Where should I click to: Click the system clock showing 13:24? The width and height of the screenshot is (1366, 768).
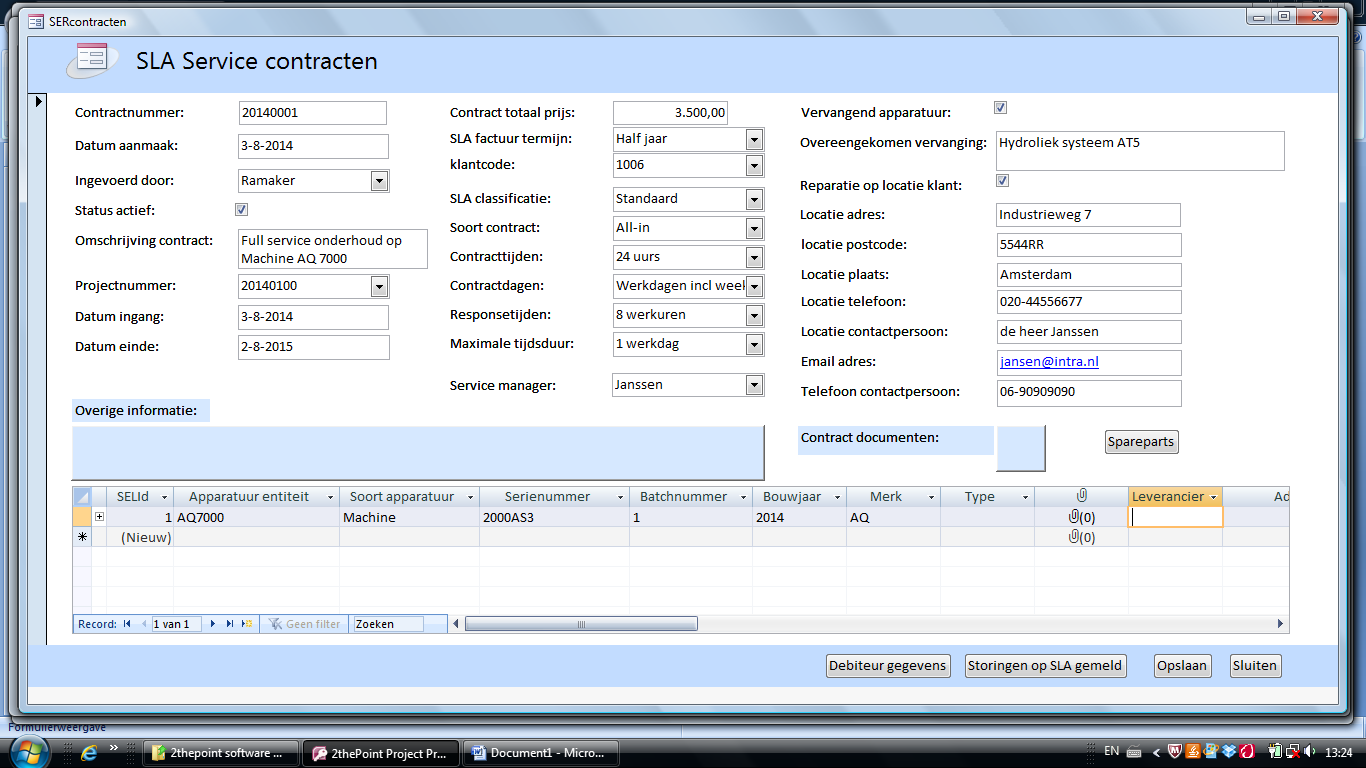coord(1338,752)
